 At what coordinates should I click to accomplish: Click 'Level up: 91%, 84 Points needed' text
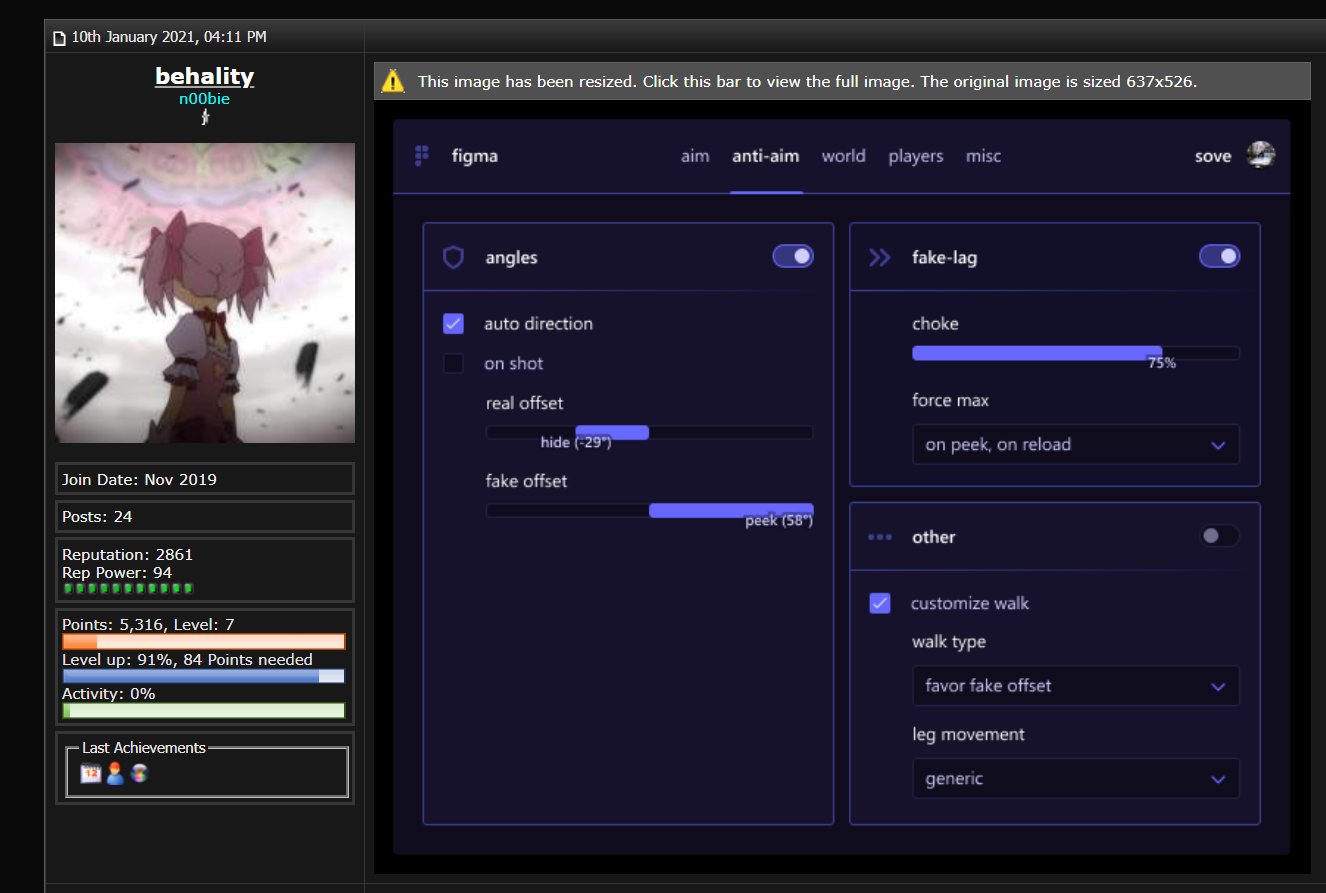pyautogui.click(x=187, y=659)
